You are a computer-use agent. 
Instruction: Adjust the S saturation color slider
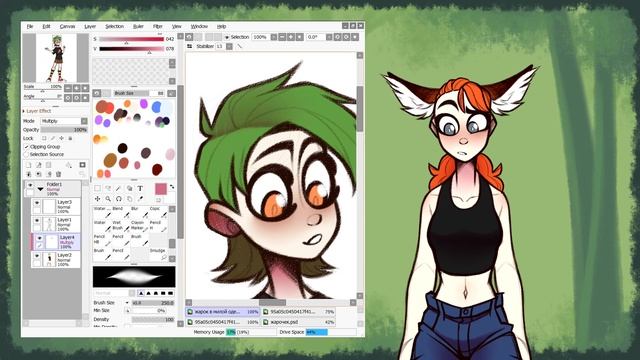pos(131,39)
